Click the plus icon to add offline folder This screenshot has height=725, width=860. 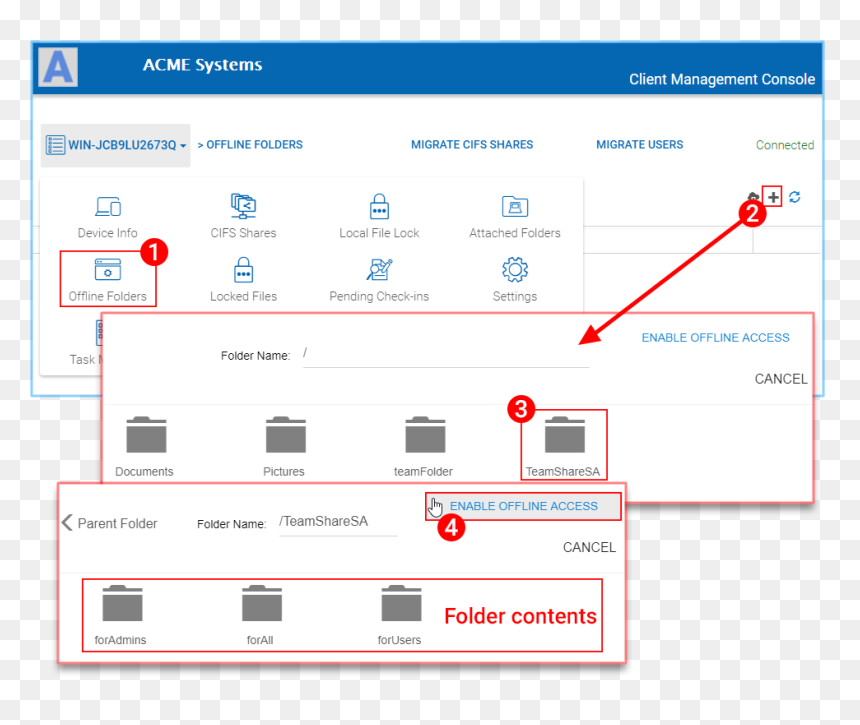(773, 197)
